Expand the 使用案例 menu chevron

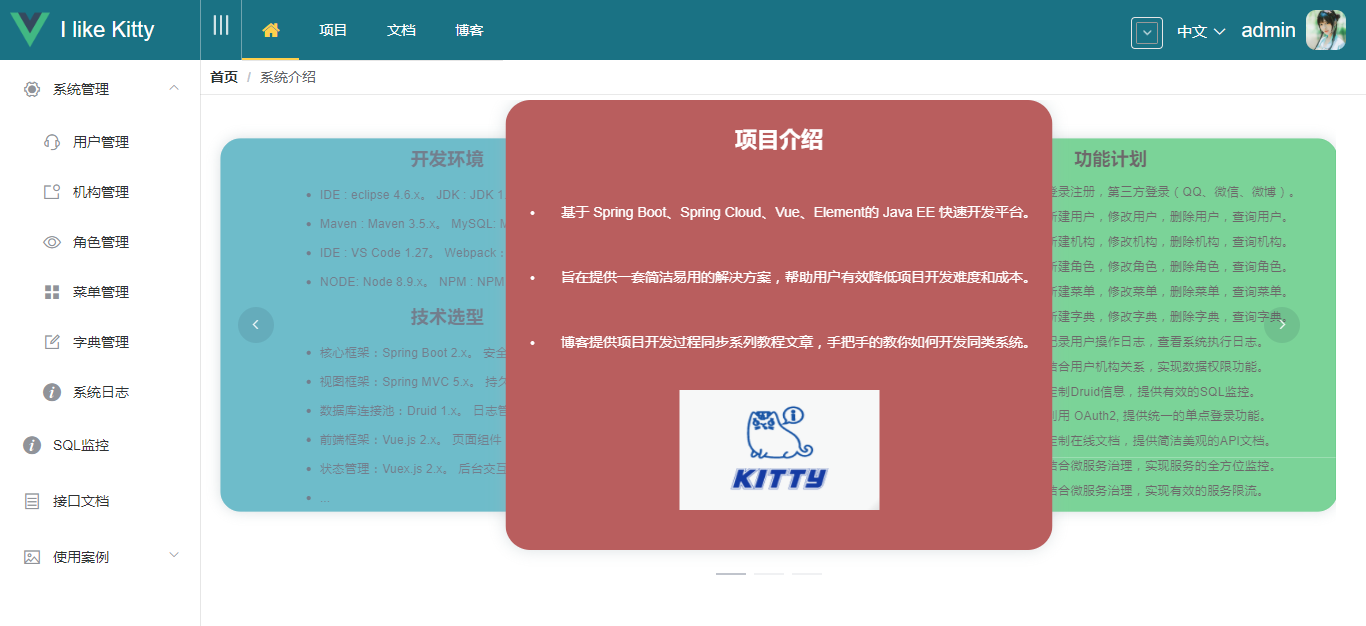[x=174, y=555]
